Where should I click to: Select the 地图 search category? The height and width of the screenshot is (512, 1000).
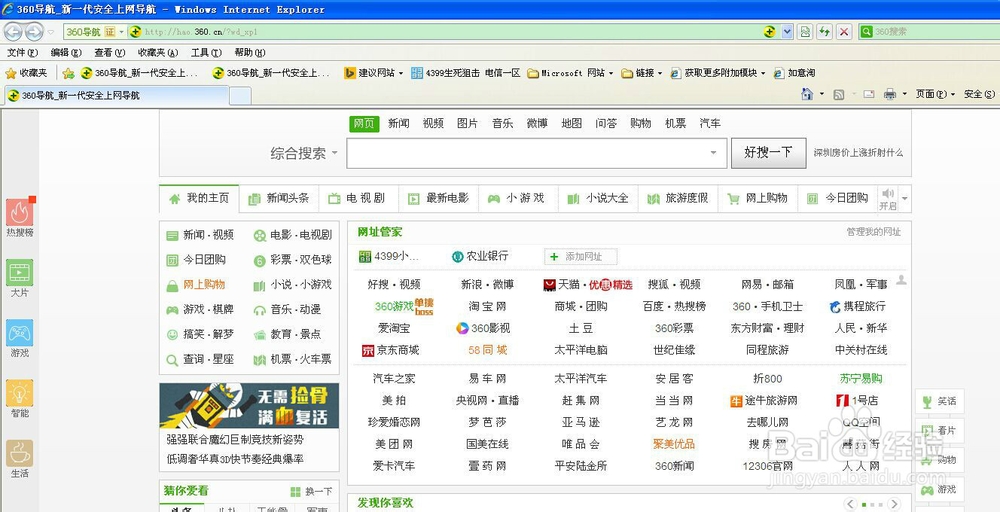pos(571,124)
